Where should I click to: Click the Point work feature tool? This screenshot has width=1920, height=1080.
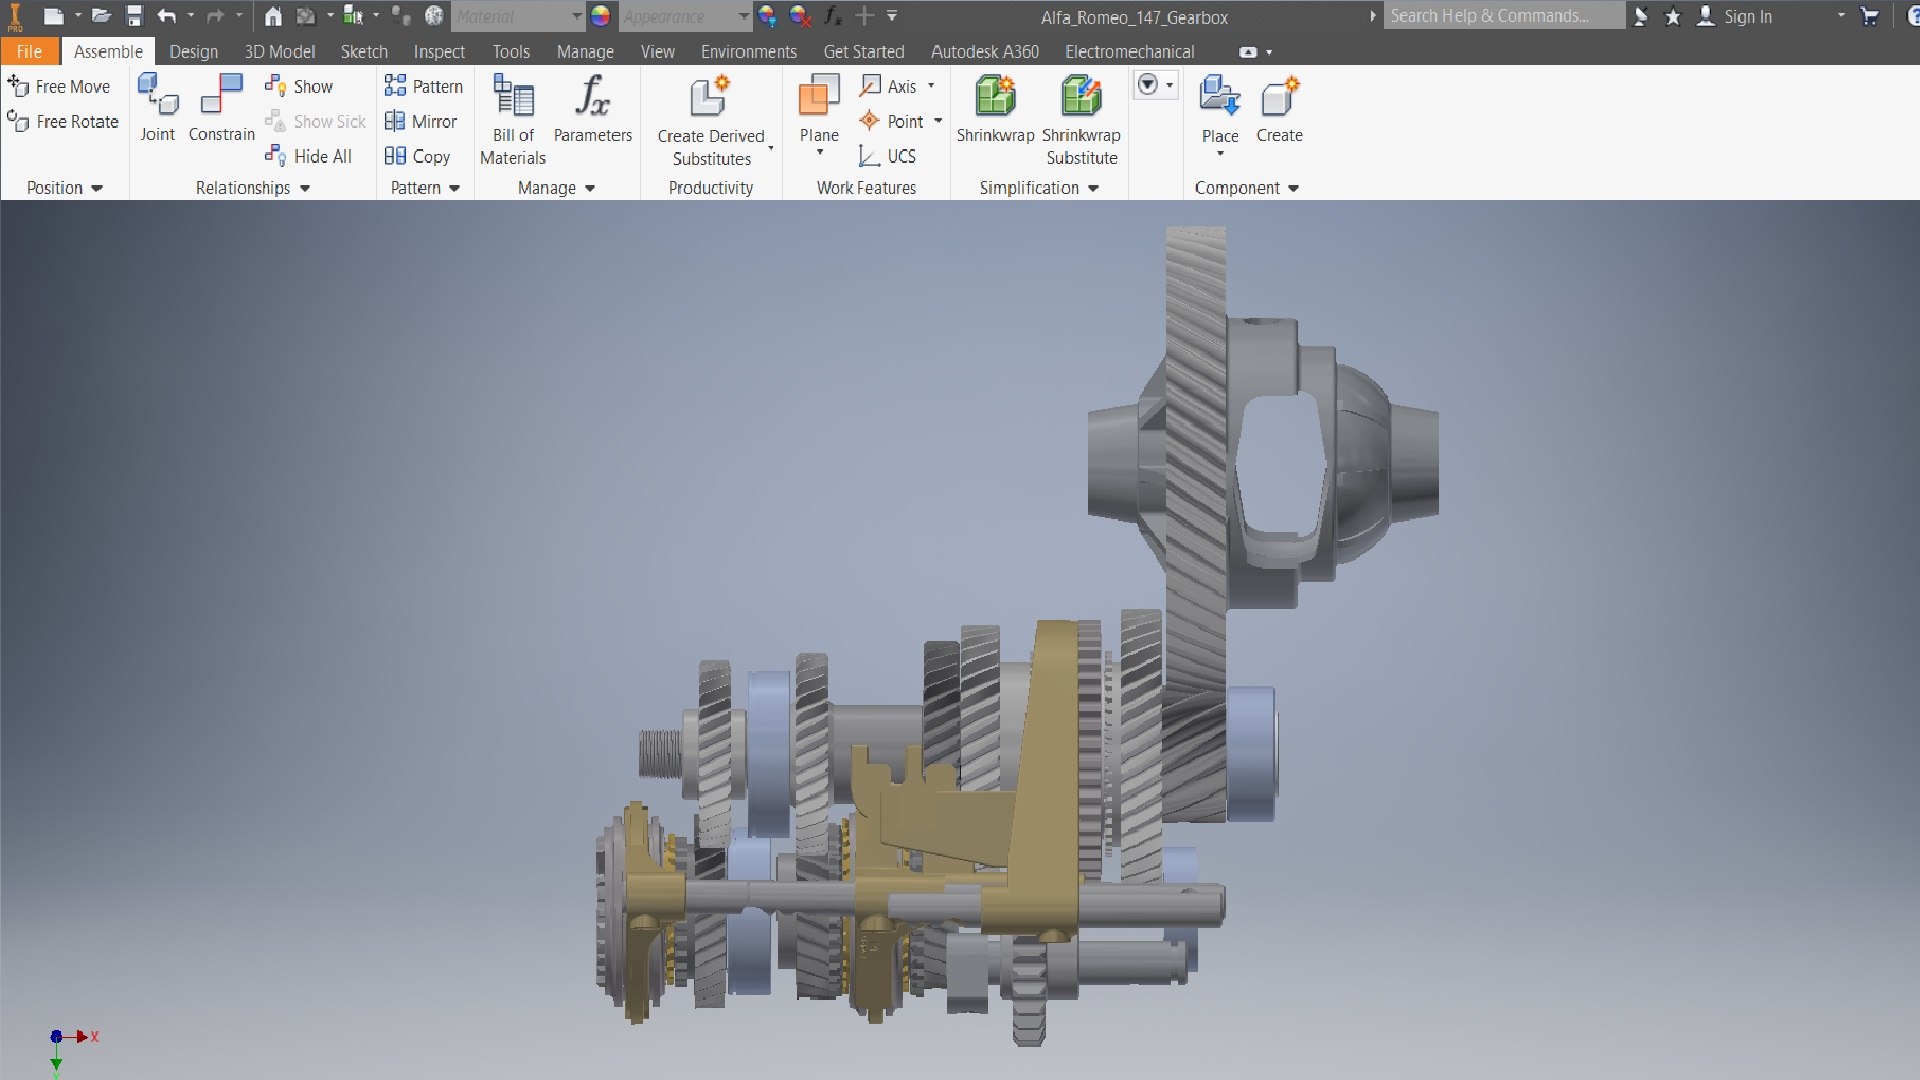(x=892, y=122)
